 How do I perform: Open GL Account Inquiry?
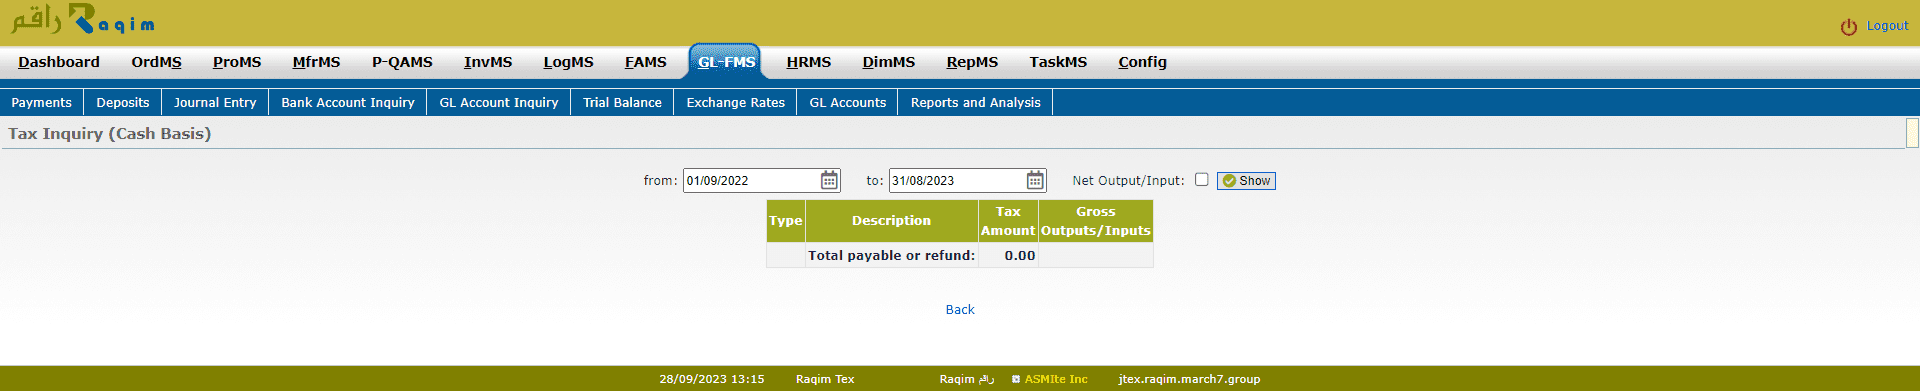(x=499, y=102)
